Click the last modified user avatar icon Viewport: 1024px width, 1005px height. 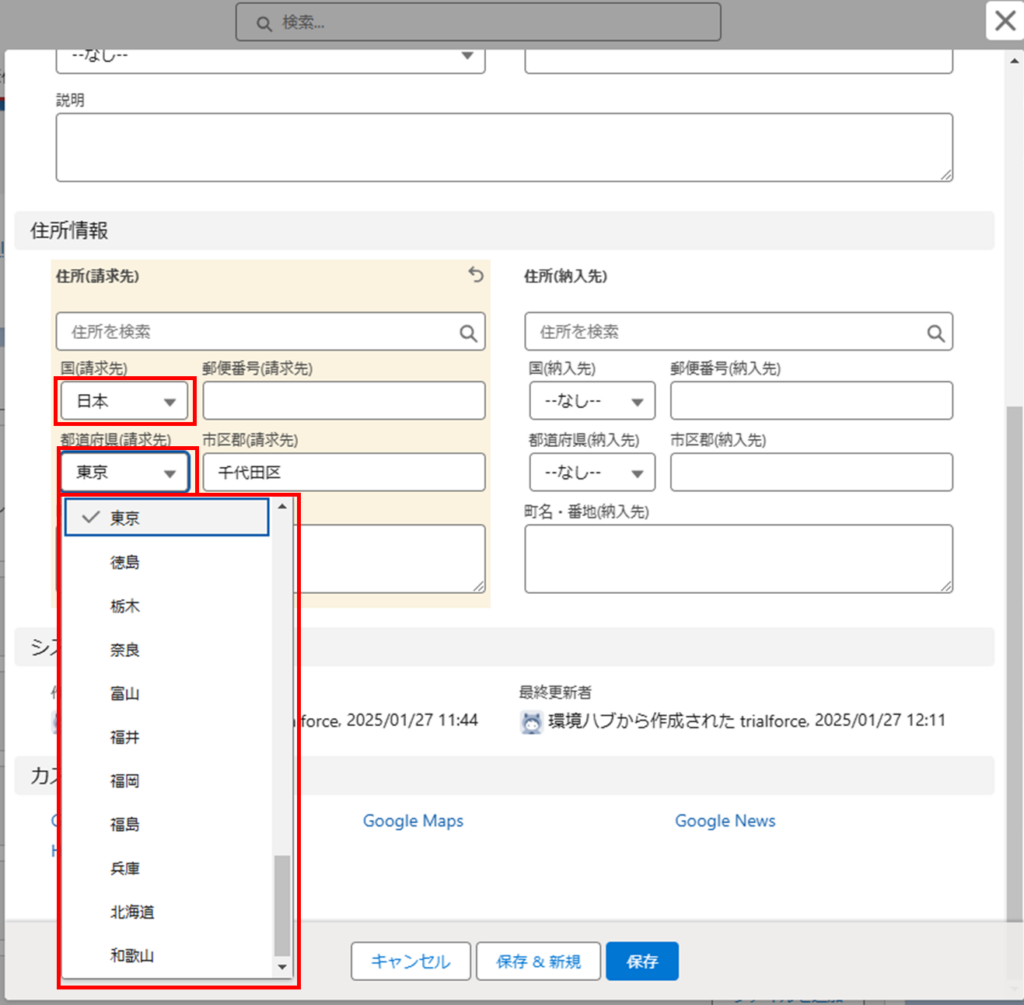(531, 722)
